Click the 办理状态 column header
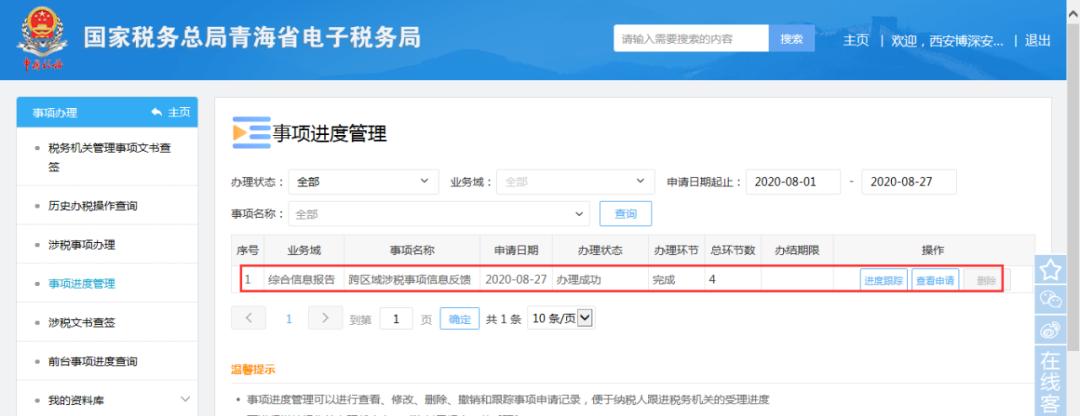Viewport: 1080px width, 416px height. tap(600, 250)
